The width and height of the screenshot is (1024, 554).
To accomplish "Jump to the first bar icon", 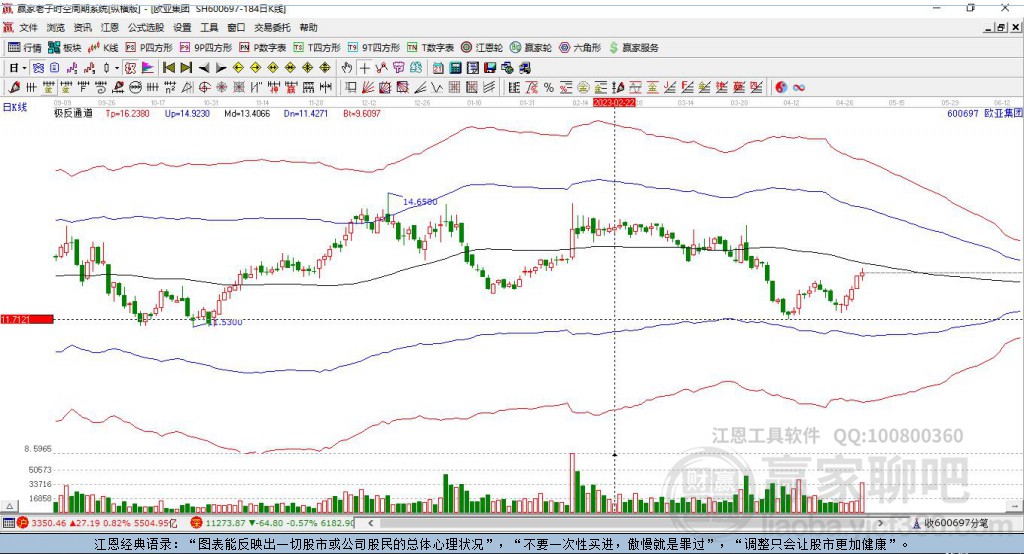I will [x=169, y=68].
